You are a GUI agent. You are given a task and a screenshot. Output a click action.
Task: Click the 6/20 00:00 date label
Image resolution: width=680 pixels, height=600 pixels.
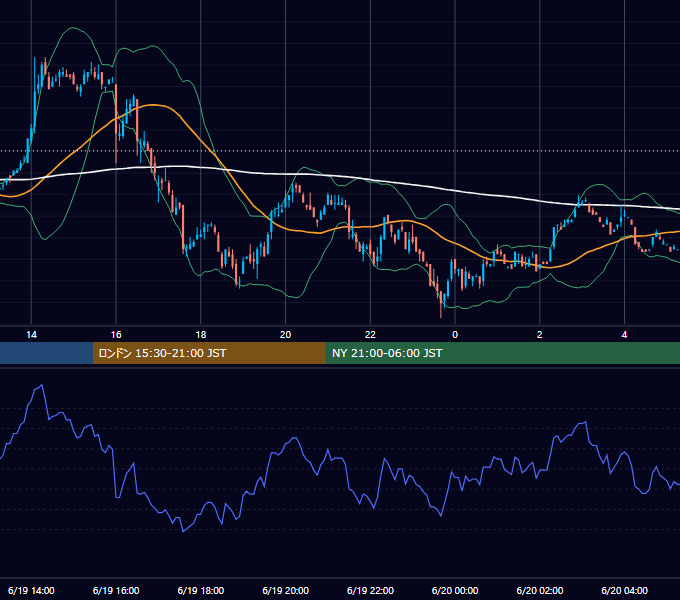coord(455,590)
